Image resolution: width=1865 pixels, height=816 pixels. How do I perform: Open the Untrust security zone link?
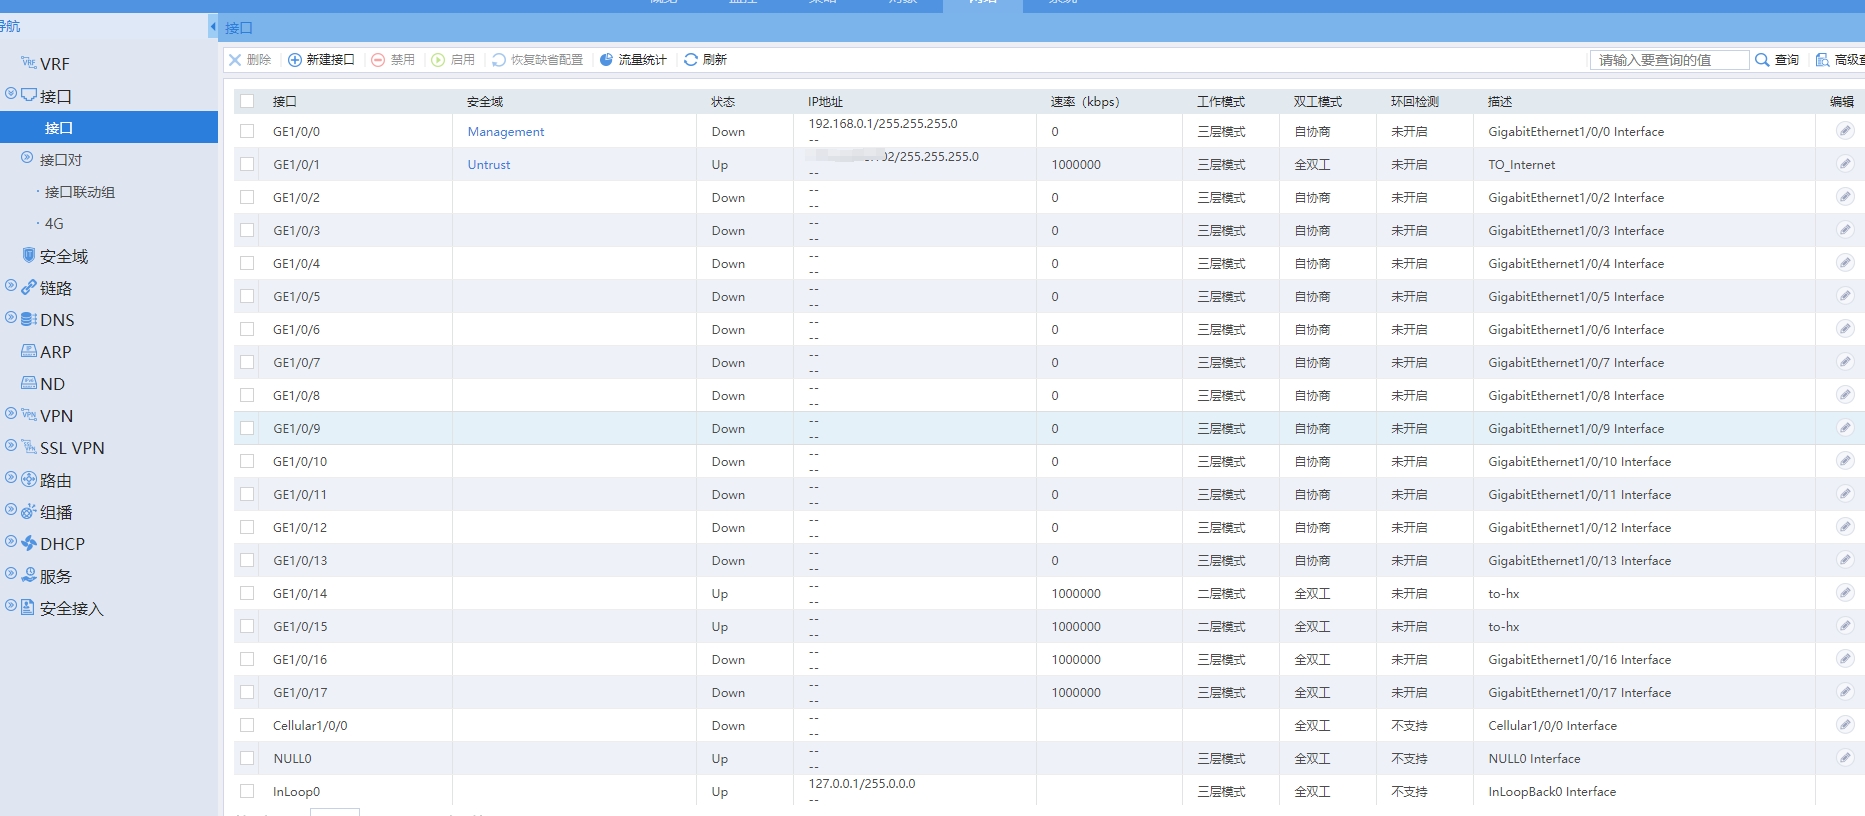[x=489, y=164]
